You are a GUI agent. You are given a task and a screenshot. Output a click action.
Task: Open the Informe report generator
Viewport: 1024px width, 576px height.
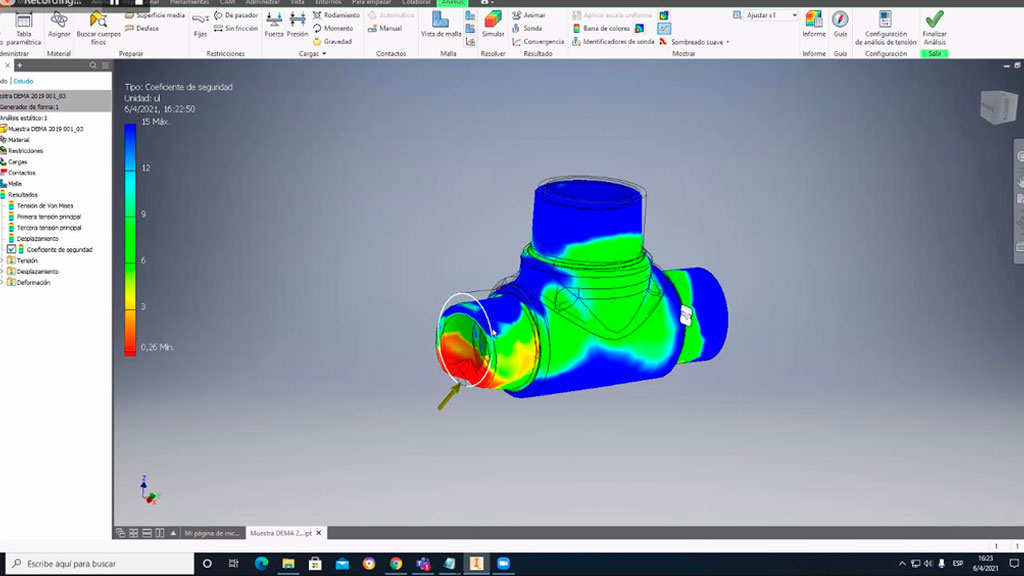814,23
